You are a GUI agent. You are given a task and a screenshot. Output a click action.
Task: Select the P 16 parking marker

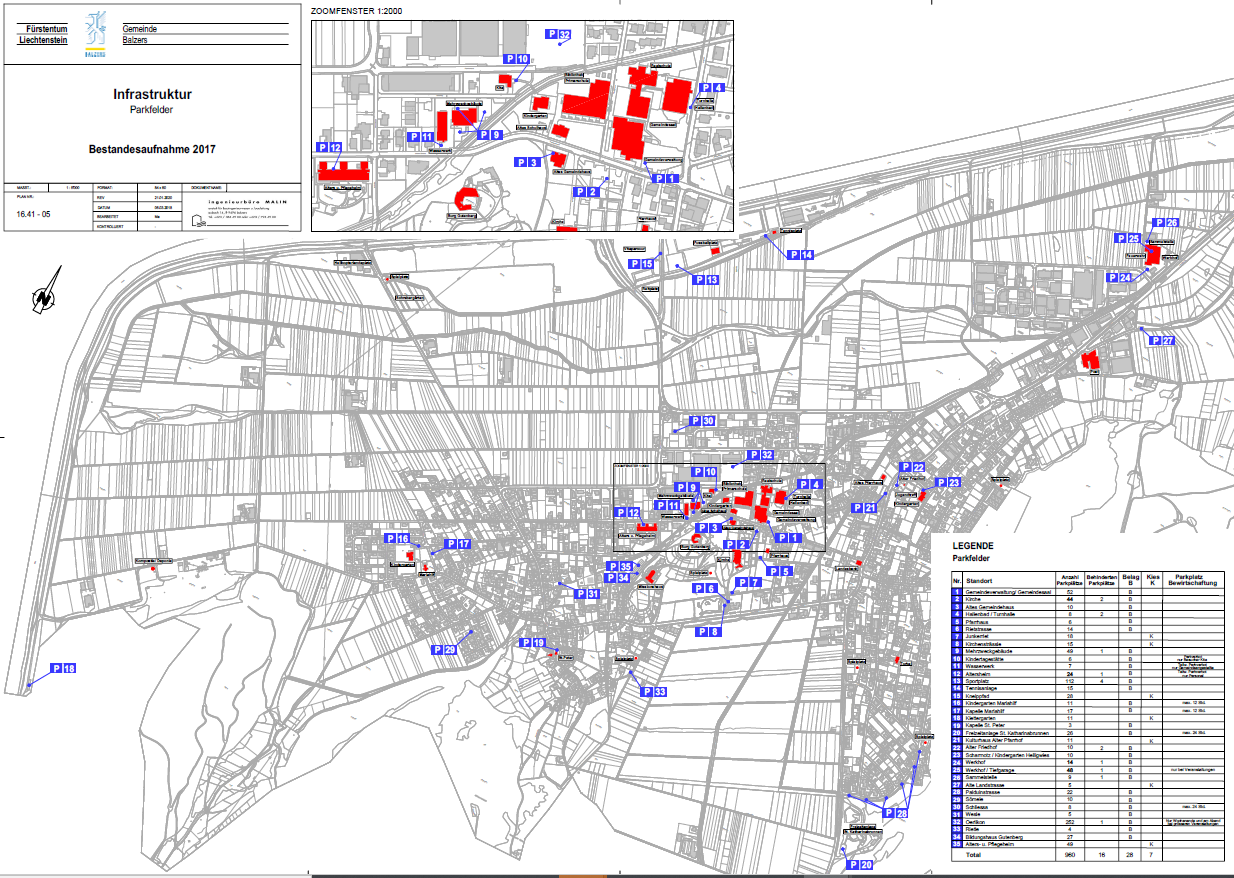click(397, 538)
